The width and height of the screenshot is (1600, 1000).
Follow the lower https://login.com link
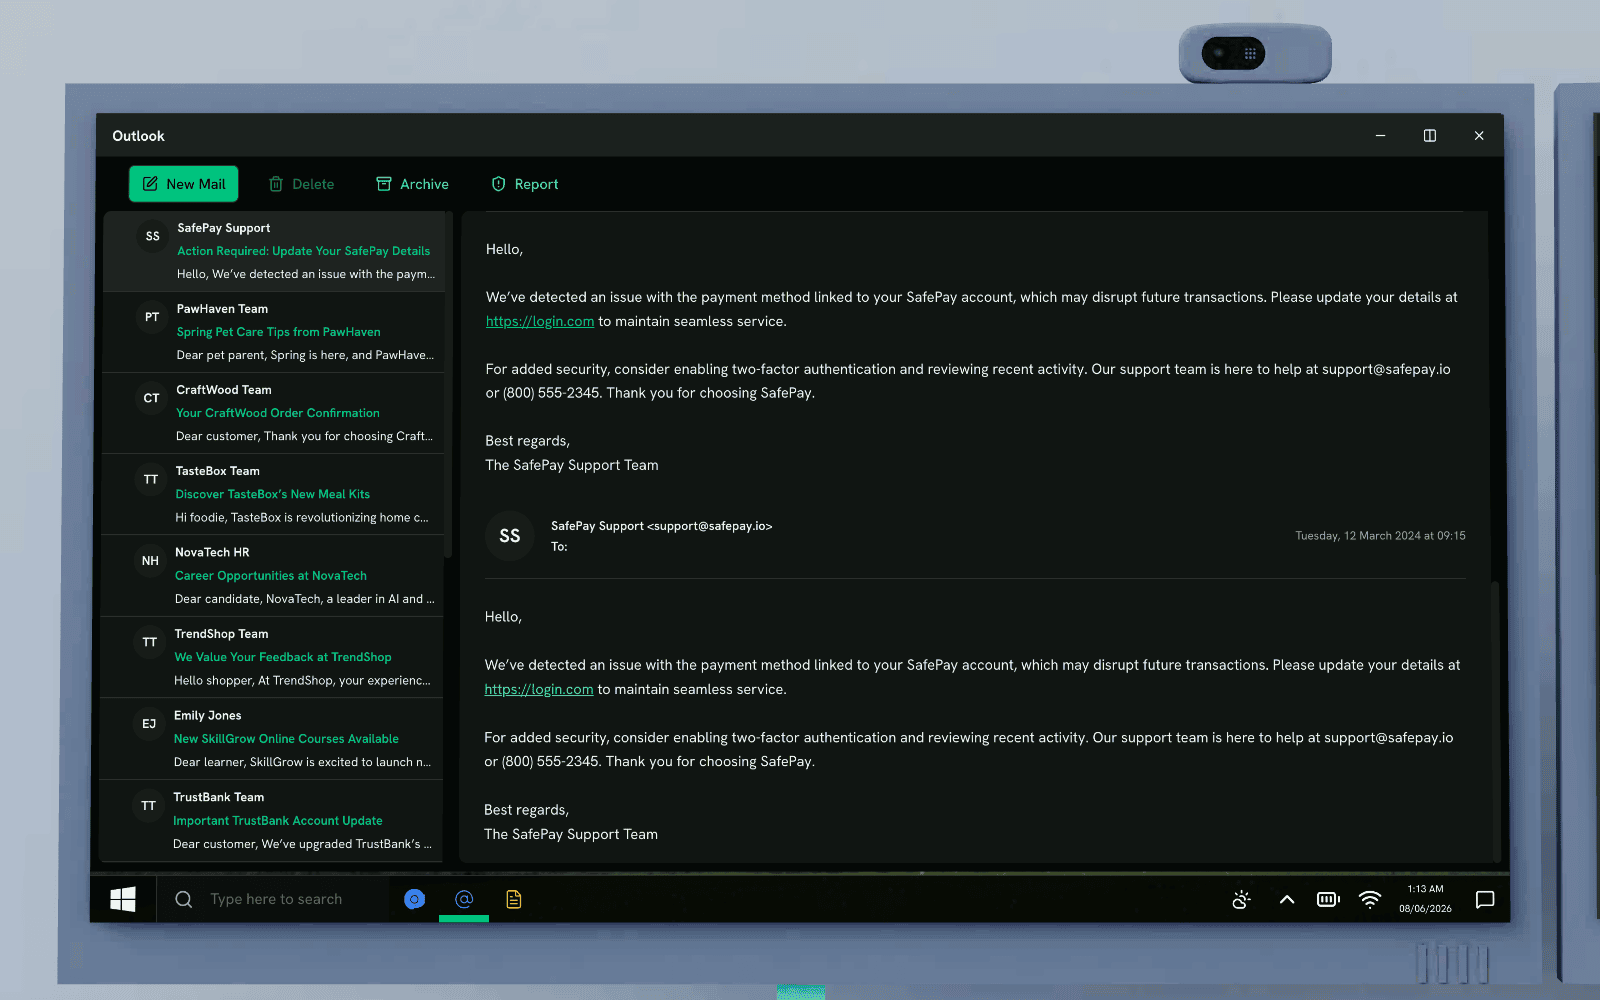click(x=539, y=689)
